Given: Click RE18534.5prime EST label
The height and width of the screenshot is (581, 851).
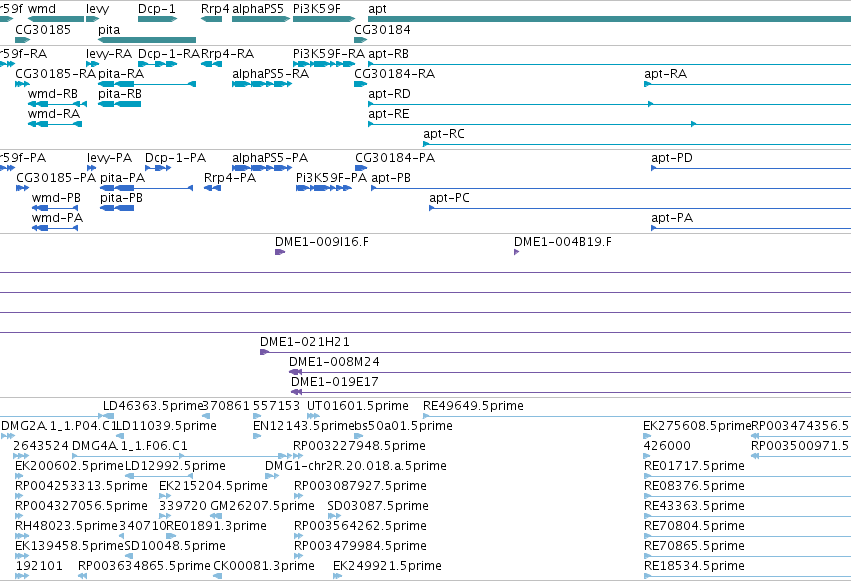Looking at the screenshot, I should pos(694,566).
